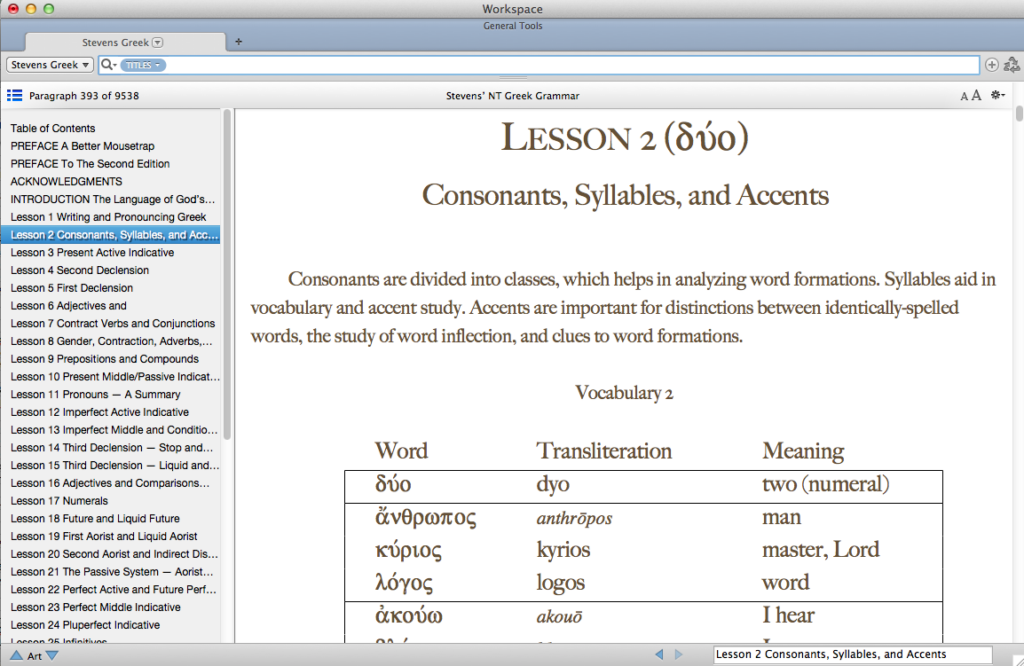Click the sidebar table of contents scrollbar

pyautogui.click(x=227, y=274)
